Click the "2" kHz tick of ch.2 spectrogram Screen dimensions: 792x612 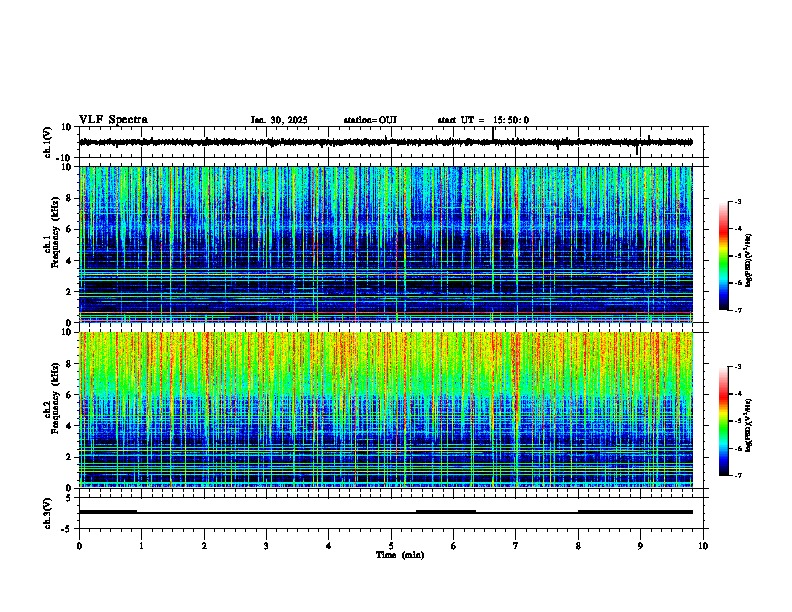coord(70,457)
